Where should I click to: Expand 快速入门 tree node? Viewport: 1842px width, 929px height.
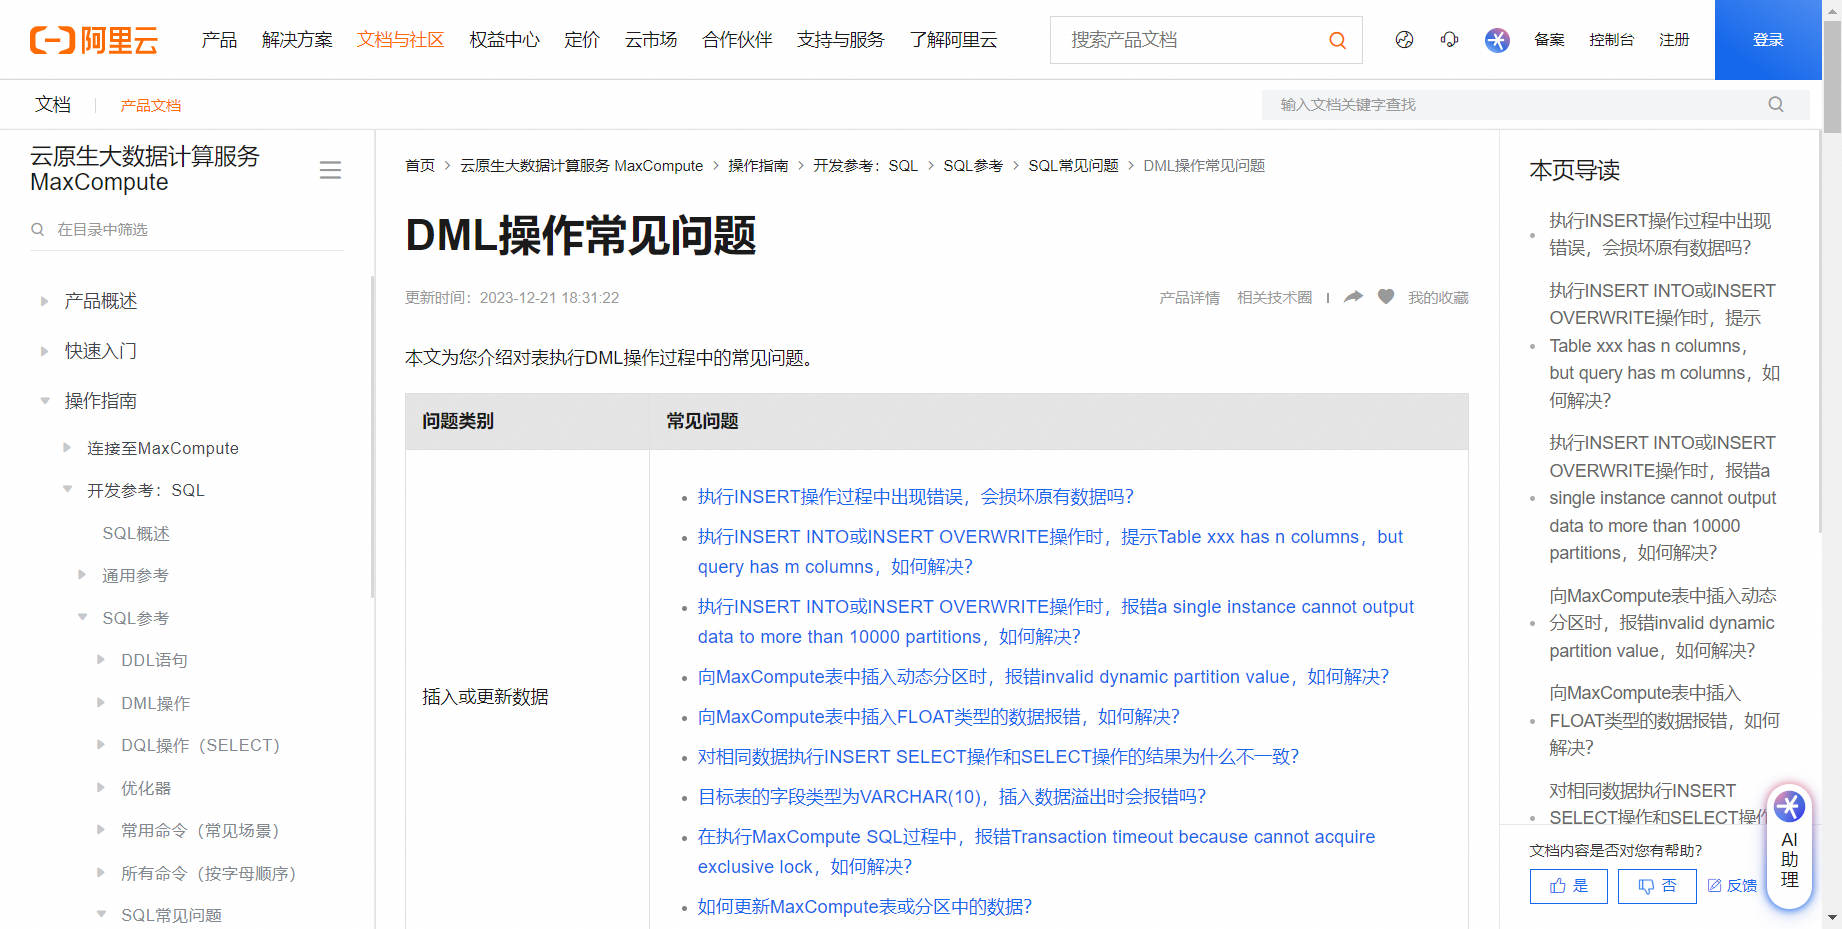tap(44, 351)
